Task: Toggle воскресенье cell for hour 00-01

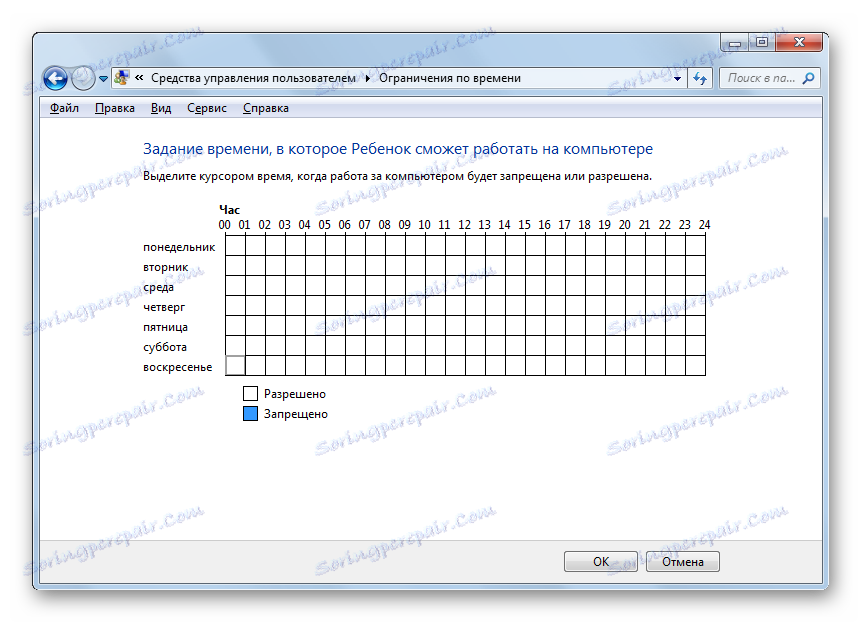Action: tap(235, 366)
